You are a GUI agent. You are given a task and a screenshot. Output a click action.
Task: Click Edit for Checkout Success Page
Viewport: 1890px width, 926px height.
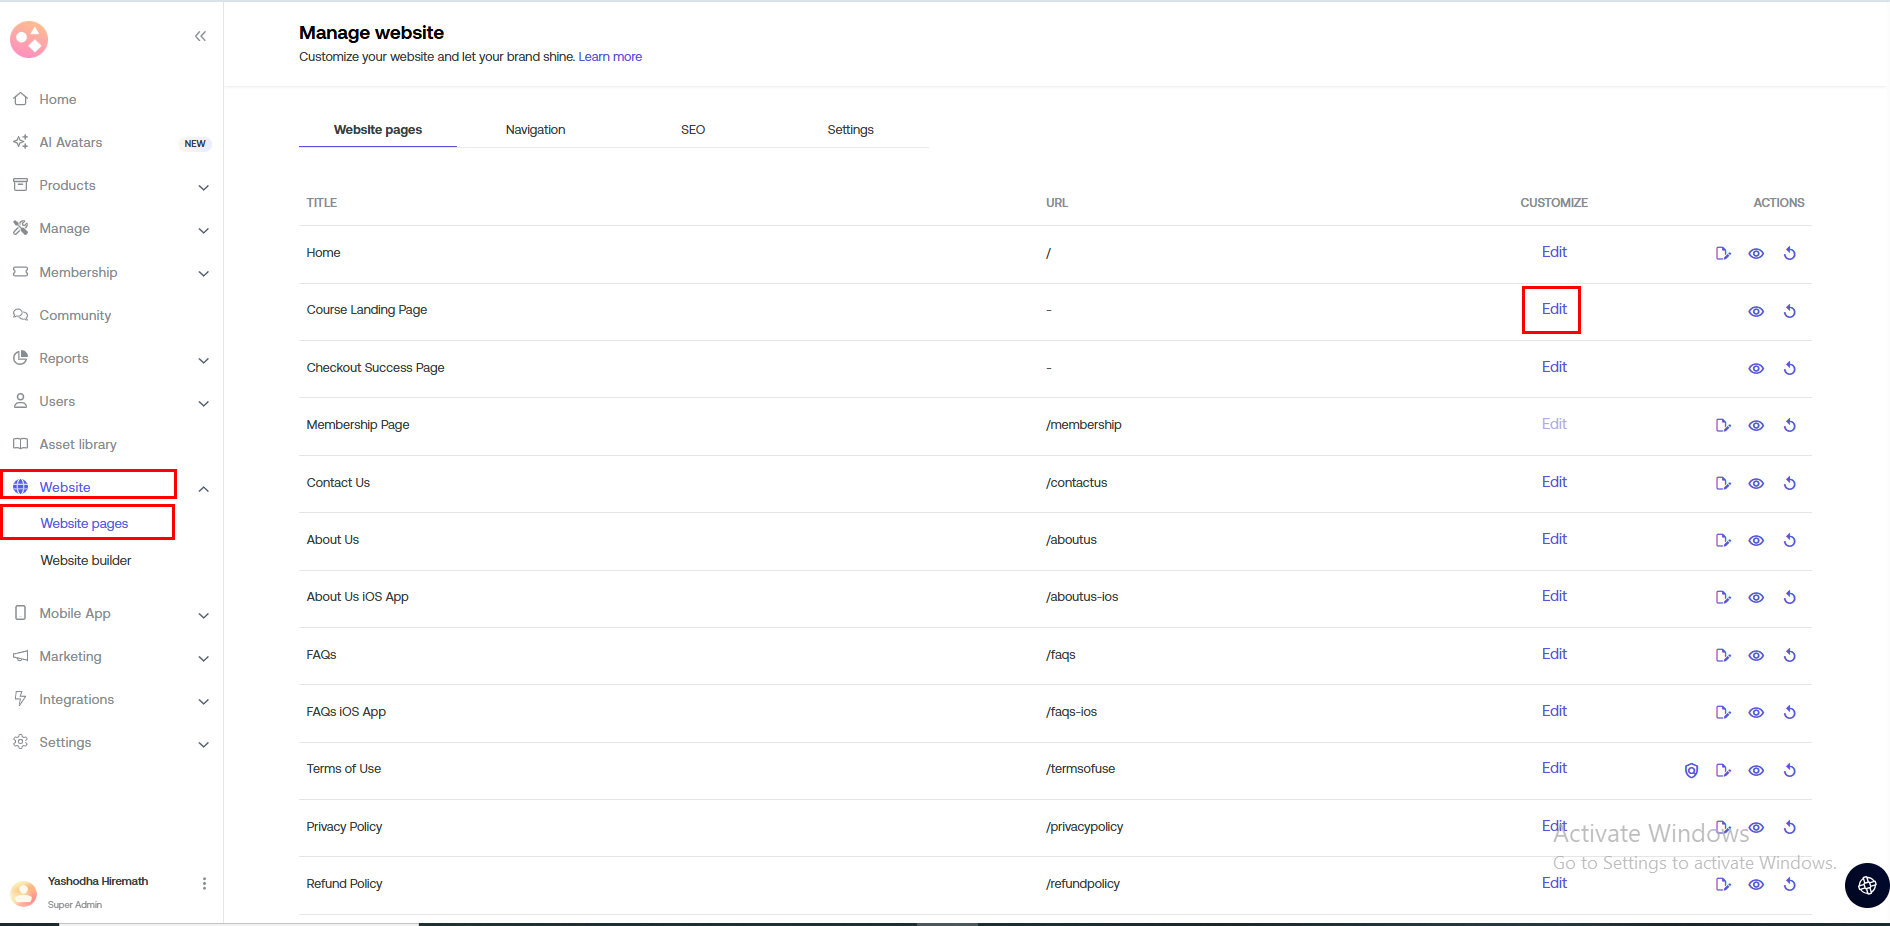(x=1554, y=367)
